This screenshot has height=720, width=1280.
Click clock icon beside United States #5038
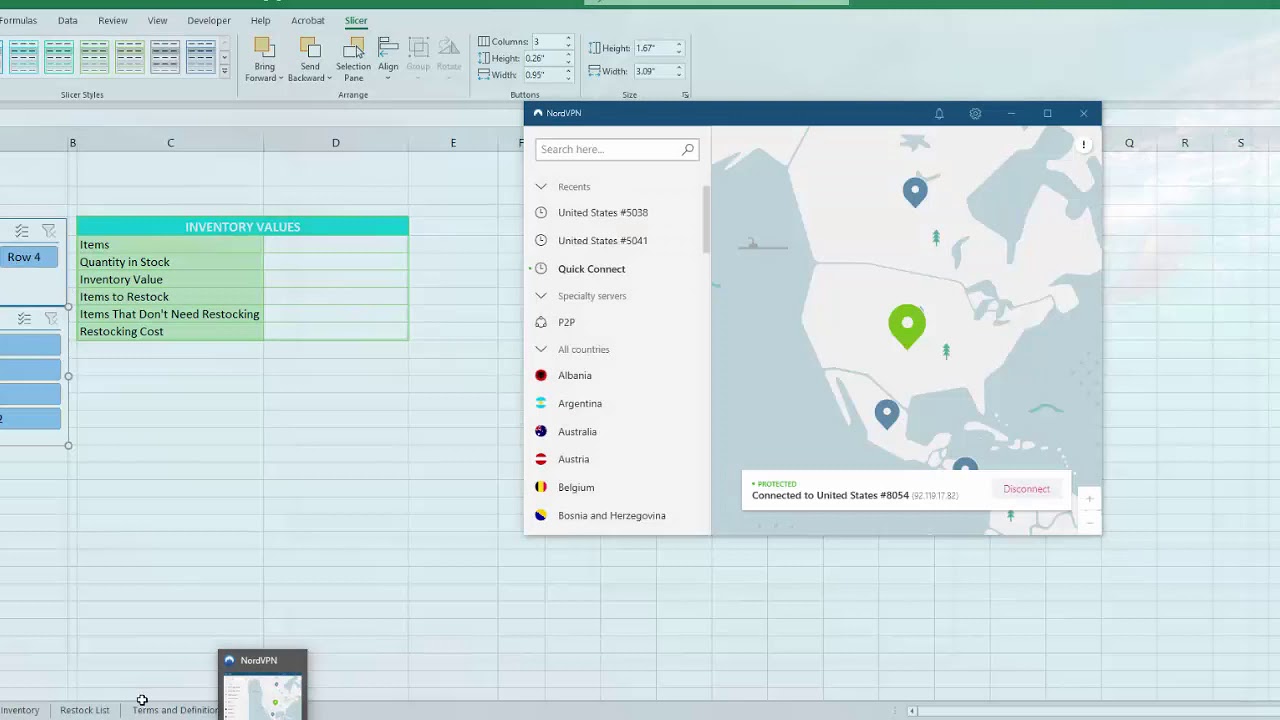tap(541, 212)
